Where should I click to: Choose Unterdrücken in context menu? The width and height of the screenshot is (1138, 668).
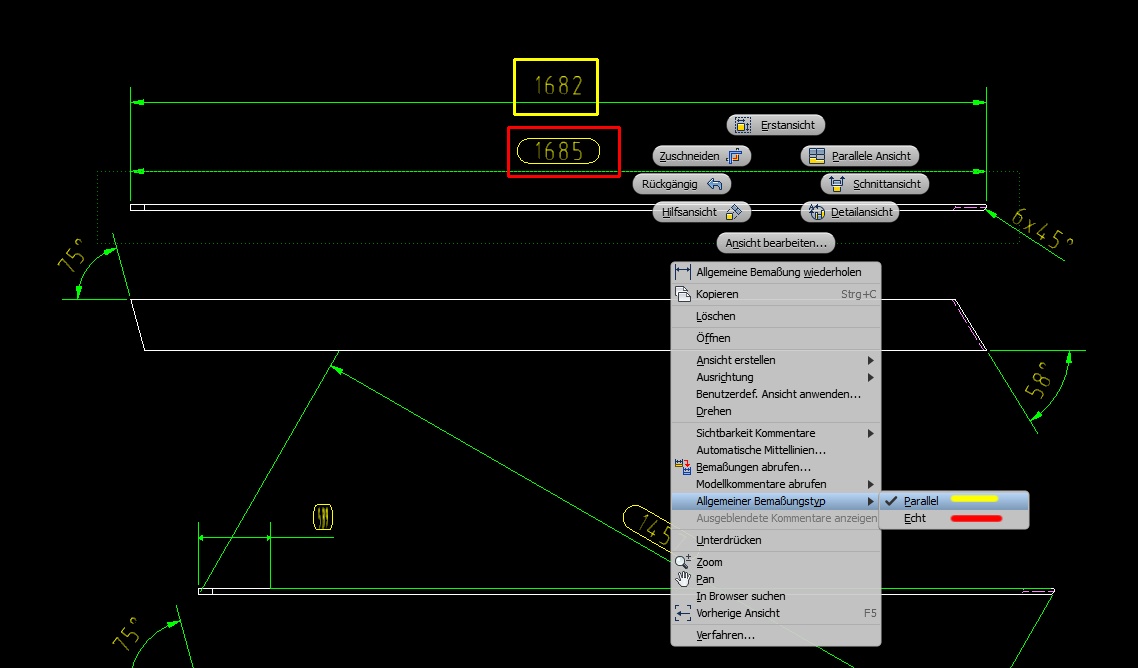776,540
